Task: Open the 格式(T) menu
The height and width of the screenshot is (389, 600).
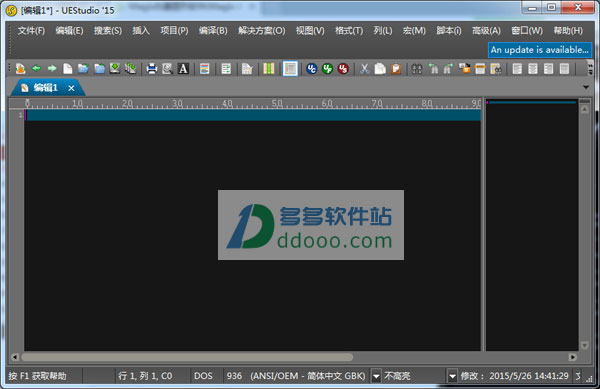Action: coord(349,31)
